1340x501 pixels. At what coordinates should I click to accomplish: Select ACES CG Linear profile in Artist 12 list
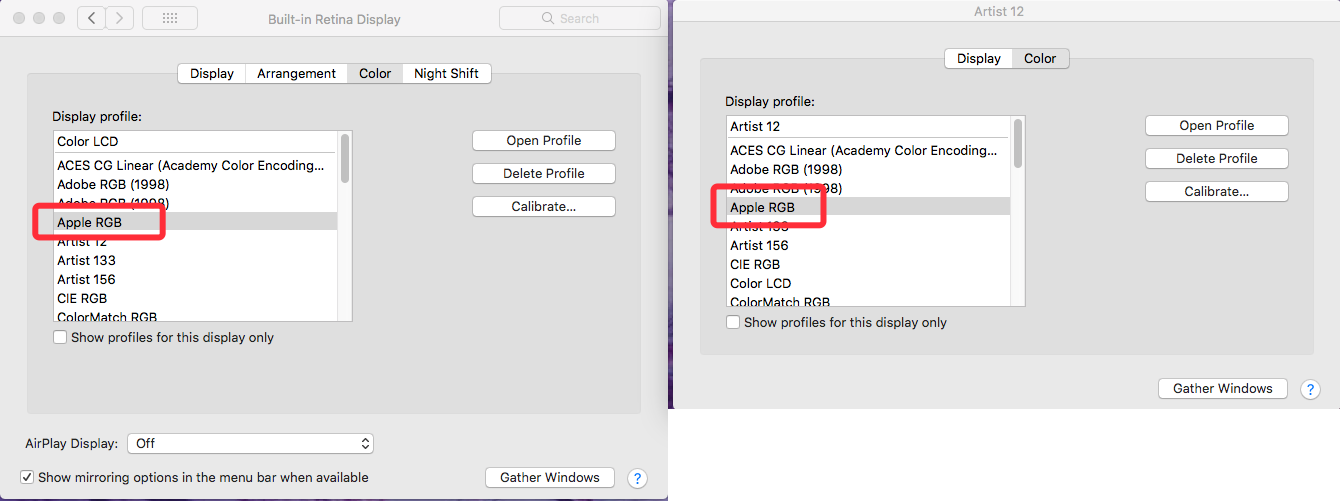tap(868, 150)
